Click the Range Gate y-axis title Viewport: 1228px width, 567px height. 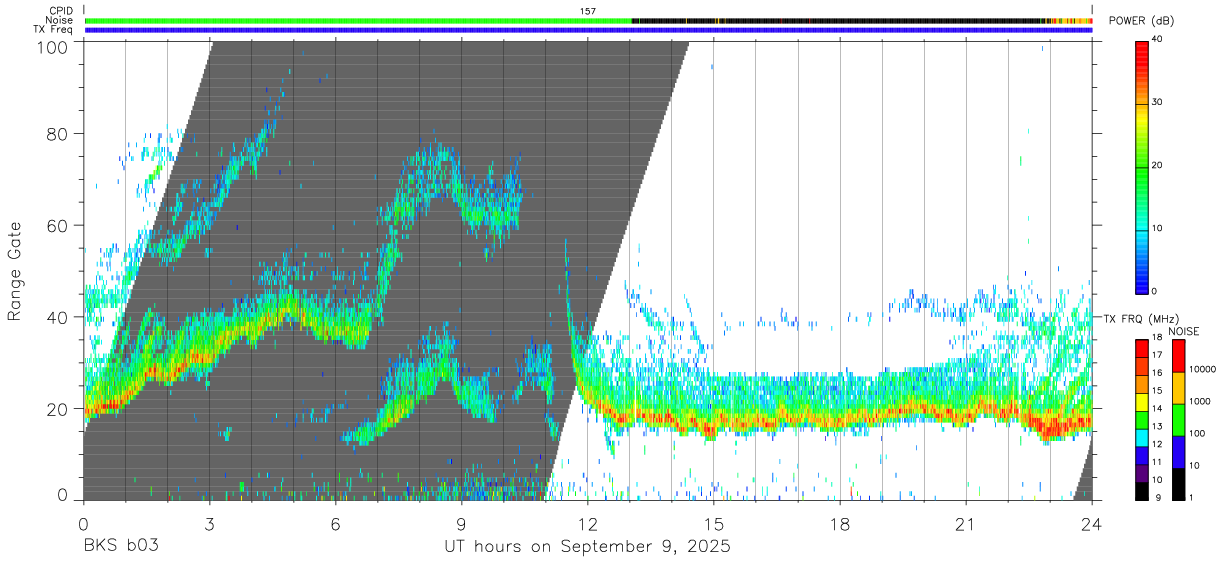[15, 273]
